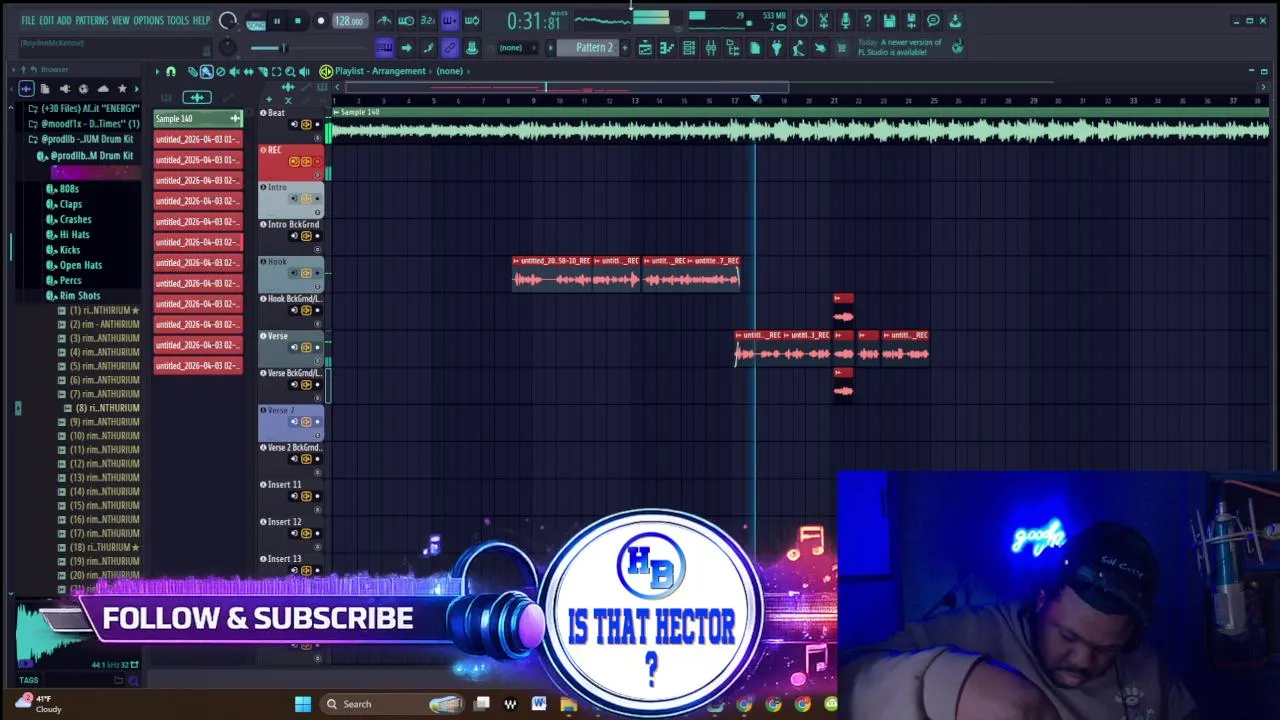
Task: Expand the Kicks folder
Action: (69, 250)
